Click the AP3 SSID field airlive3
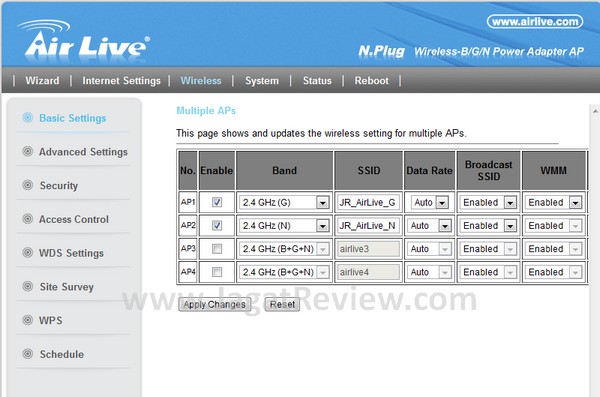Image resolution: width=600 pixels, height=397 pixels. [x=368, y=249]
